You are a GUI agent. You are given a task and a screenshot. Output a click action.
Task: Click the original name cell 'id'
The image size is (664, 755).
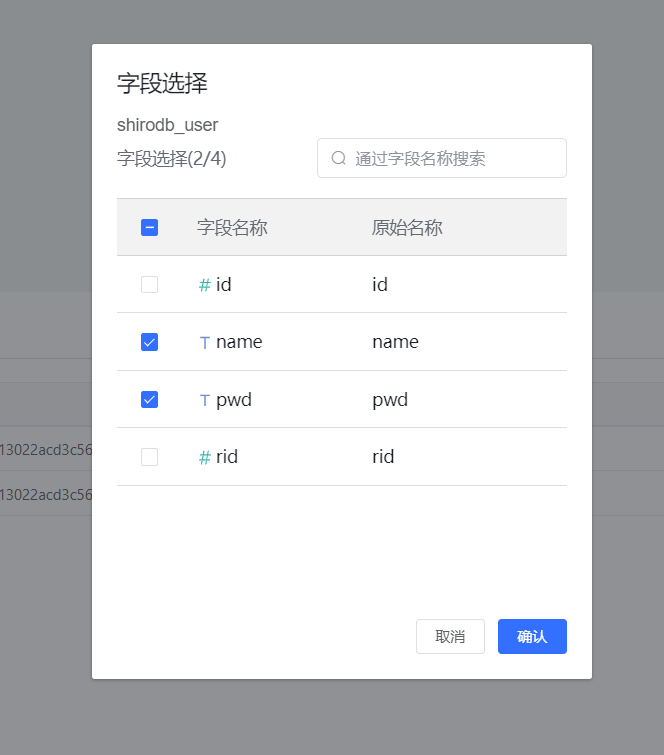(380, 285)
